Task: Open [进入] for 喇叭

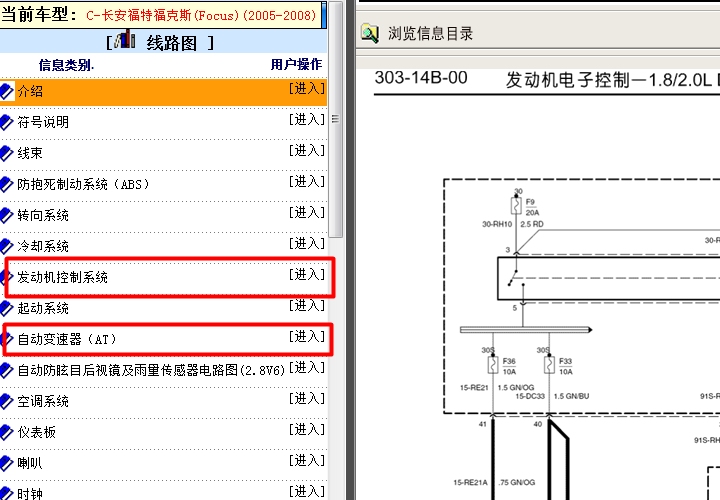Action: pyautogui.click(x=307, y=461)
